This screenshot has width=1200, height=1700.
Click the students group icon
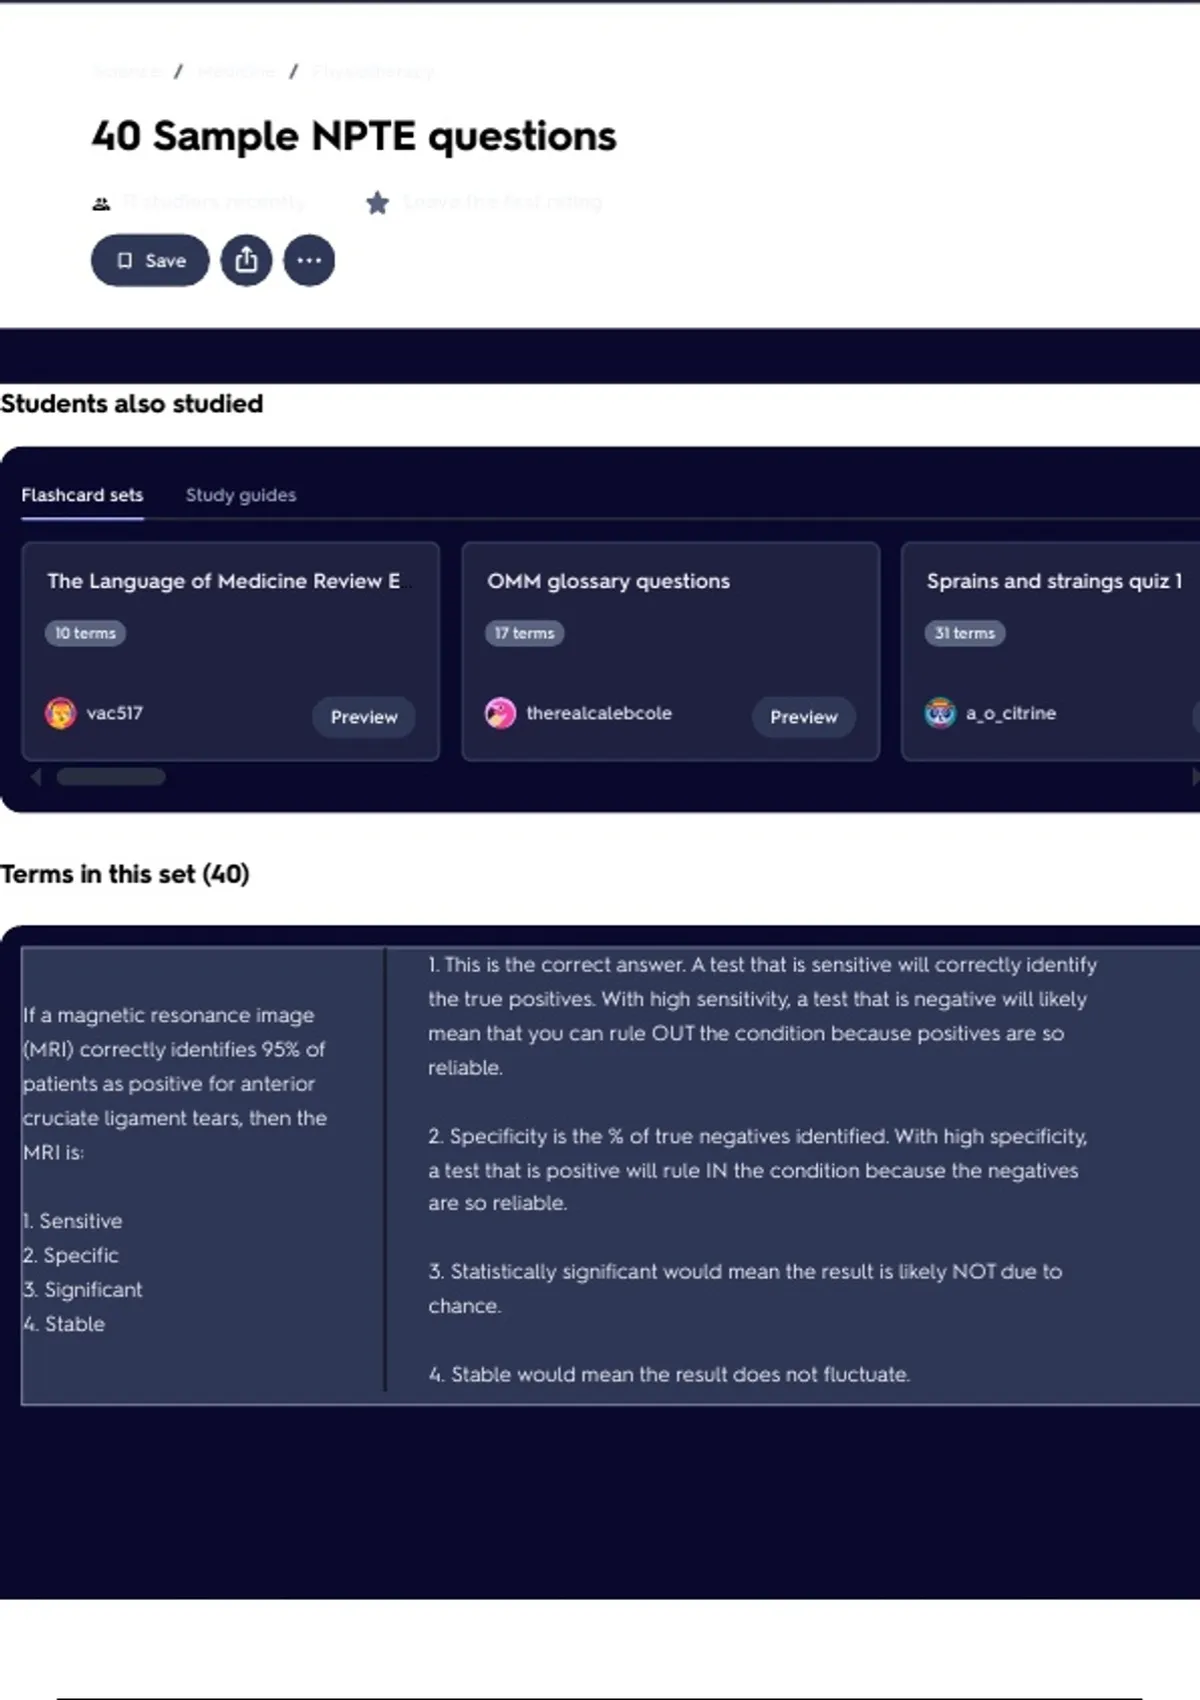click(101, 204)
